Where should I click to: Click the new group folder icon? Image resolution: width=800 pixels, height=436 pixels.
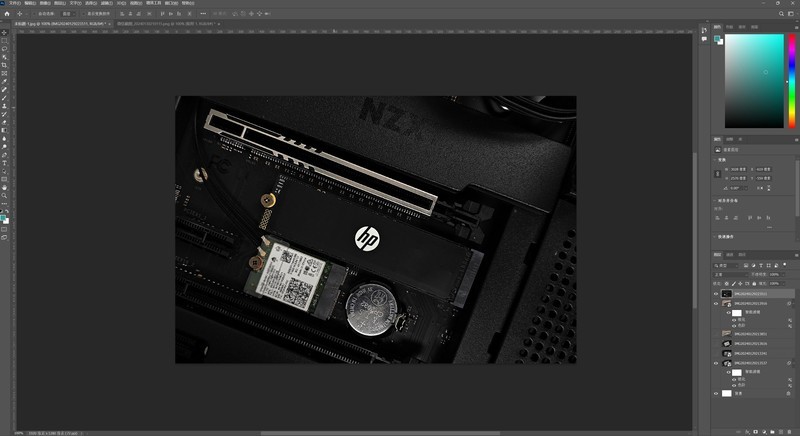tap(772, 432)
